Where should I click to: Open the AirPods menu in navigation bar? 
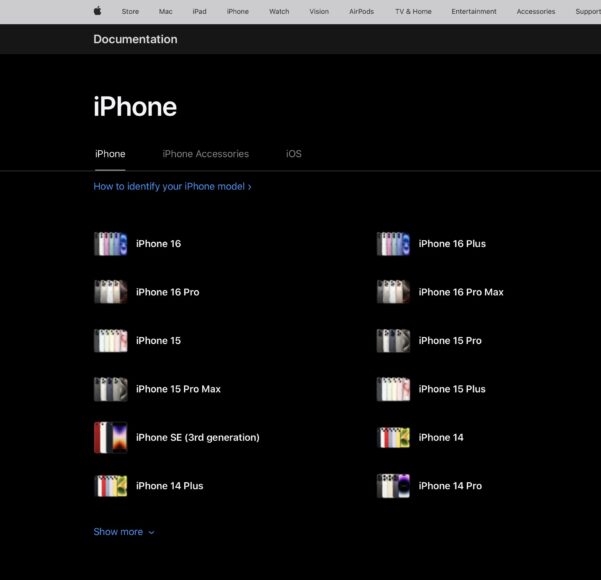(x=361, y=11)
